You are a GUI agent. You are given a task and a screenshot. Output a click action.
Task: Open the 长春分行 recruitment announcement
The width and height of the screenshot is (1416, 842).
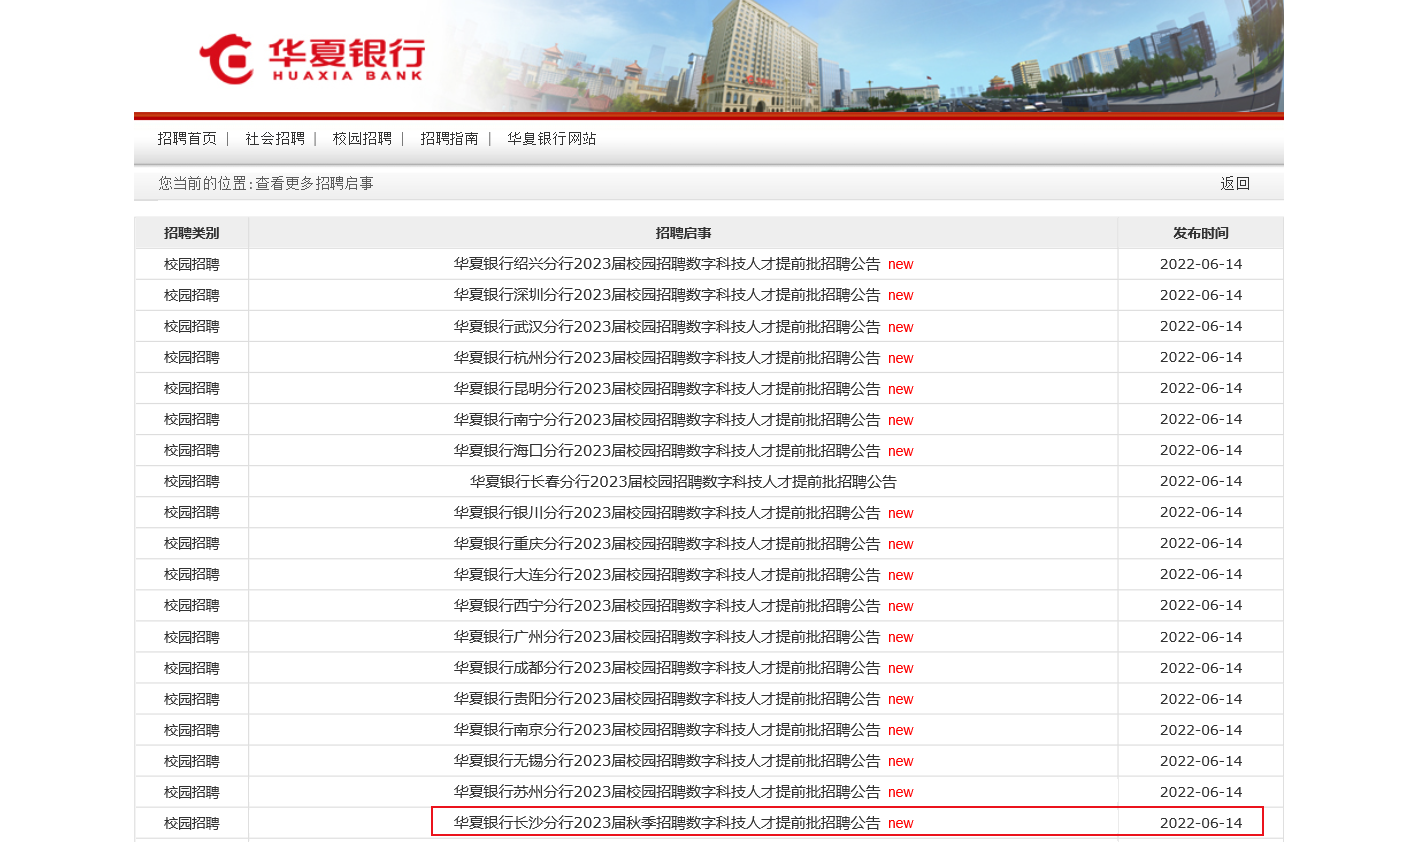click(x=684, y=482)
